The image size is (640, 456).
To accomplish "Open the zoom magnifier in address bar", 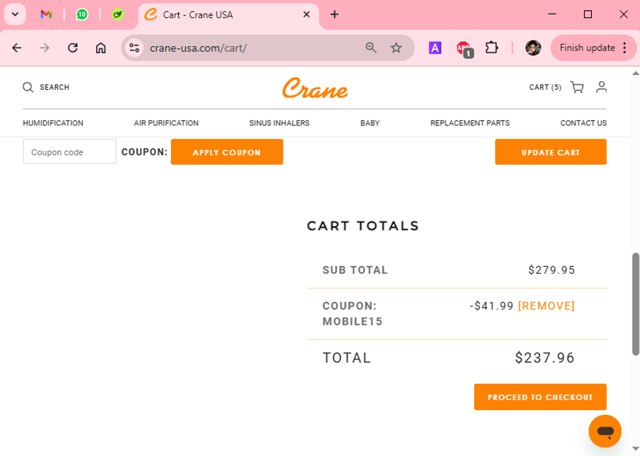I will 371,48.
